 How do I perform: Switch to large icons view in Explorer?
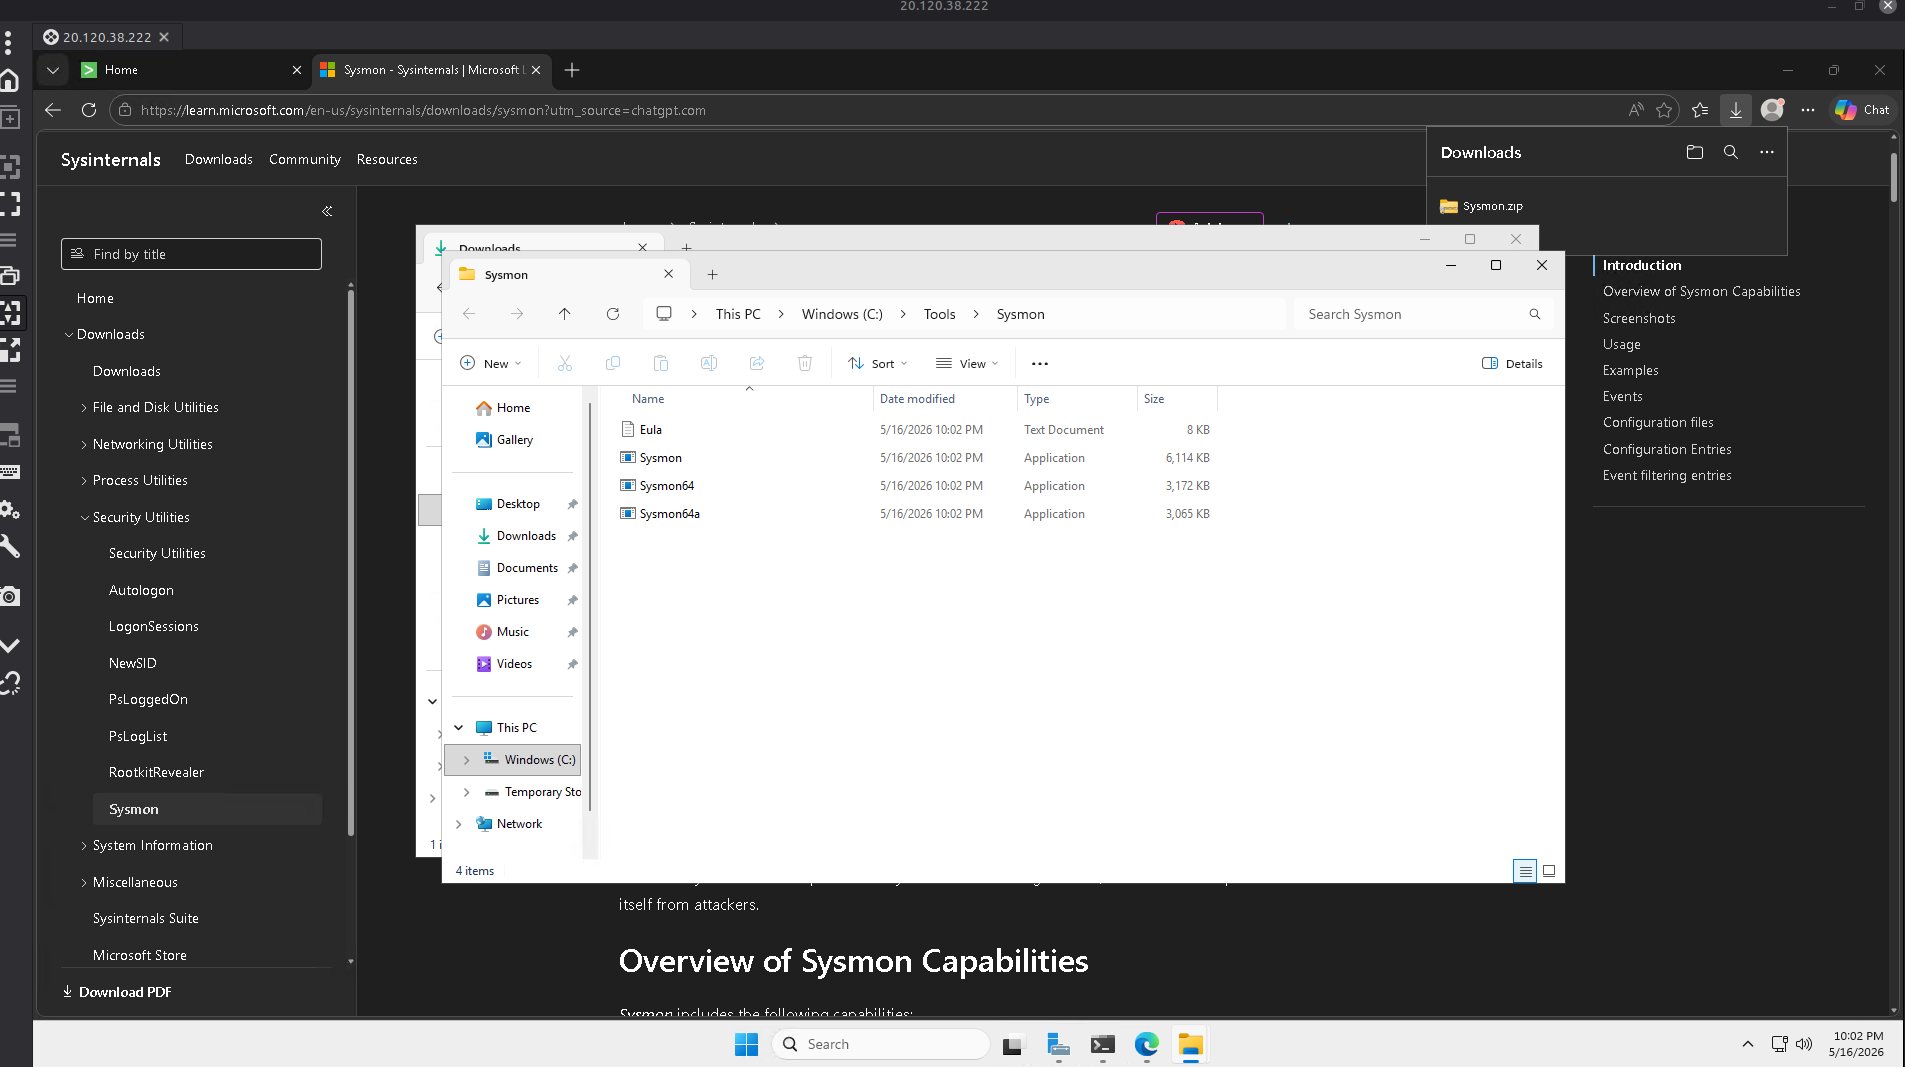pyautogui.click(x=1549, y=871)
